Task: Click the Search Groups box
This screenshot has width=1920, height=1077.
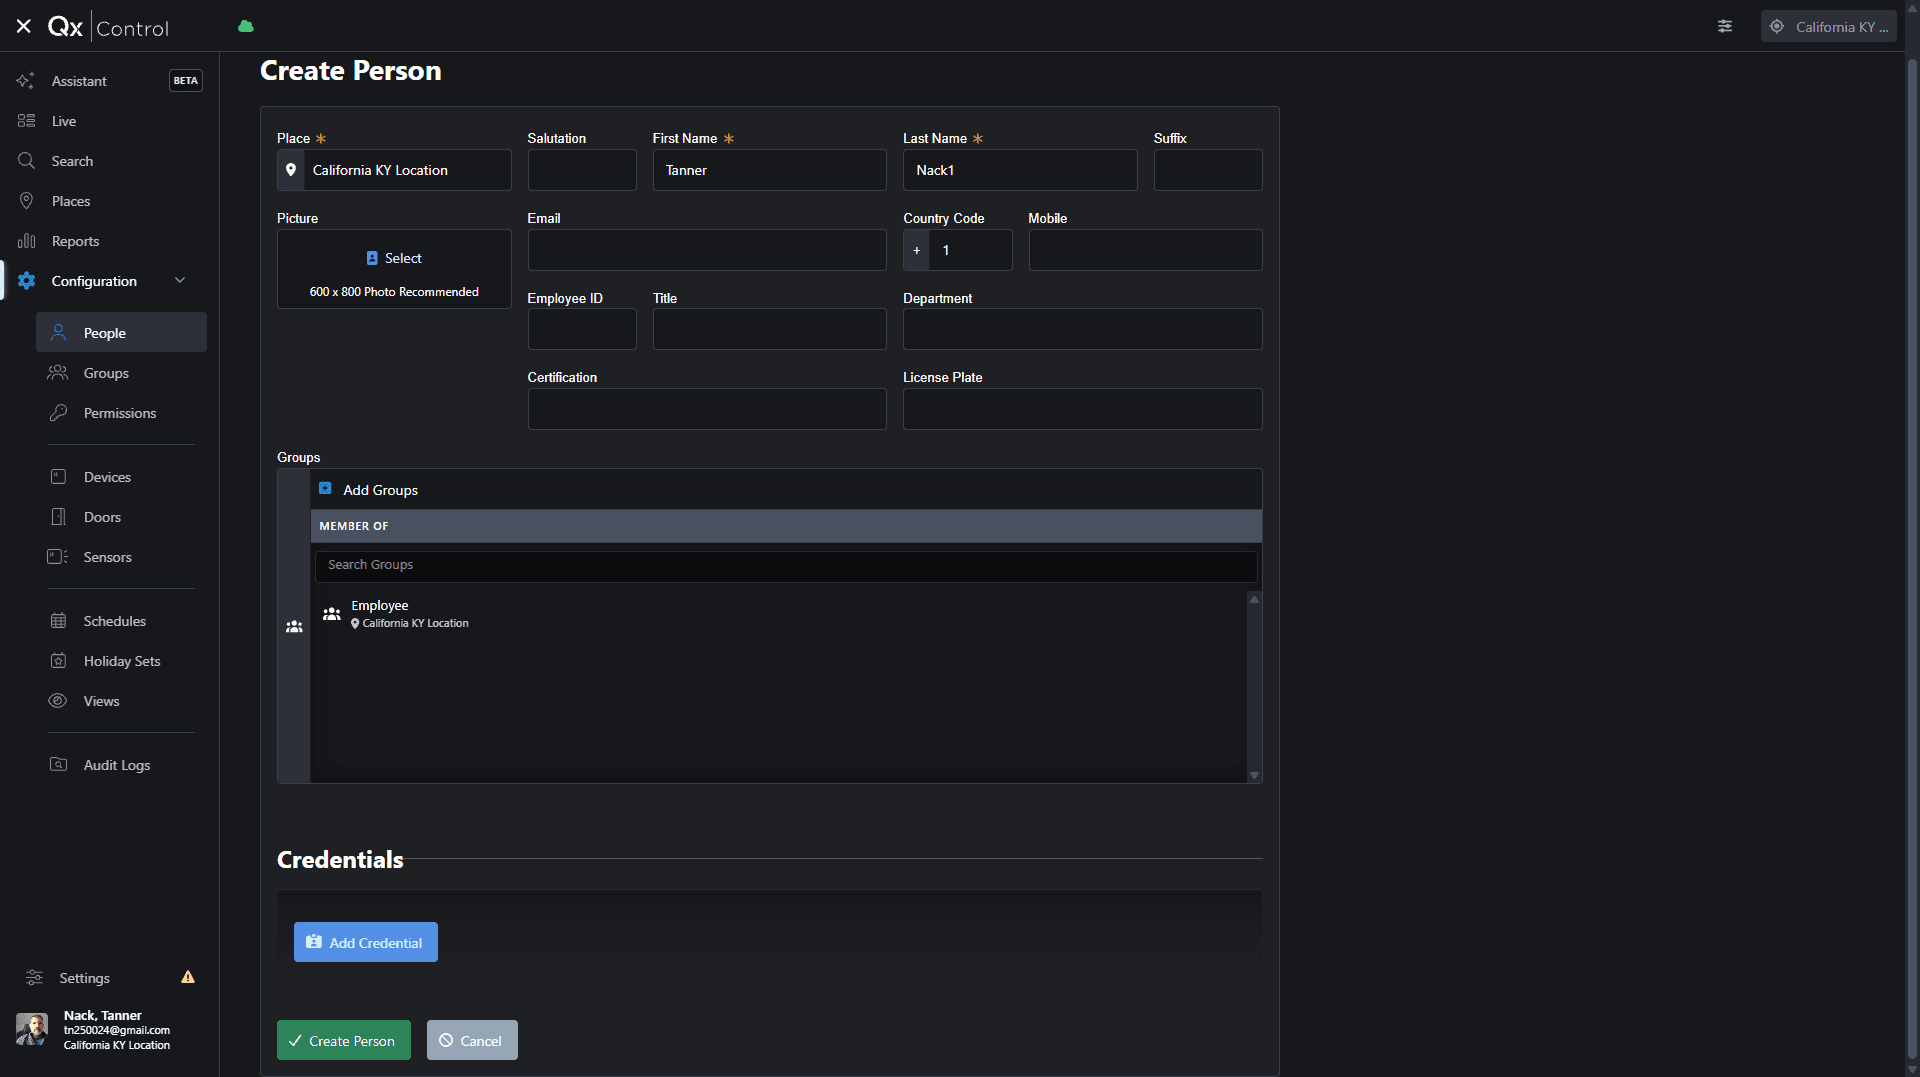Action: [786, 565]
